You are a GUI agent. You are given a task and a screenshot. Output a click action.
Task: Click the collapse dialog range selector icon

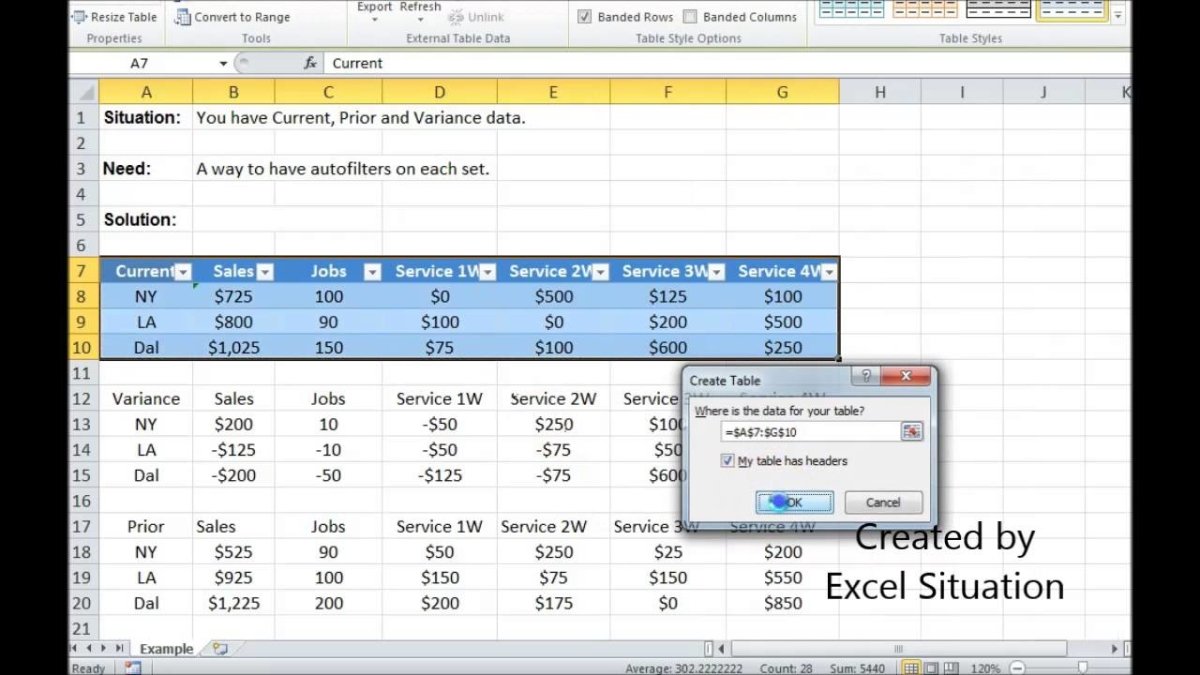coord(910,432)
